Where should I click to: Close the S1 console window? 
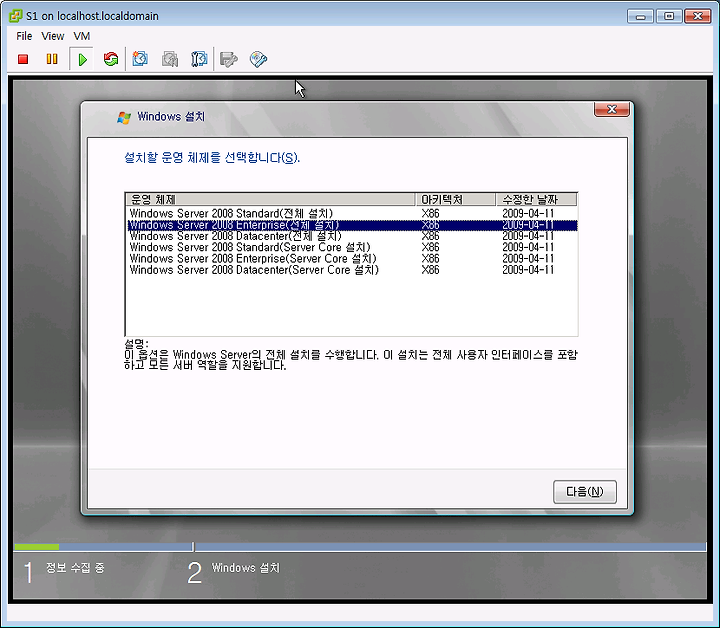pyautogui.click(x=698, y=16)
